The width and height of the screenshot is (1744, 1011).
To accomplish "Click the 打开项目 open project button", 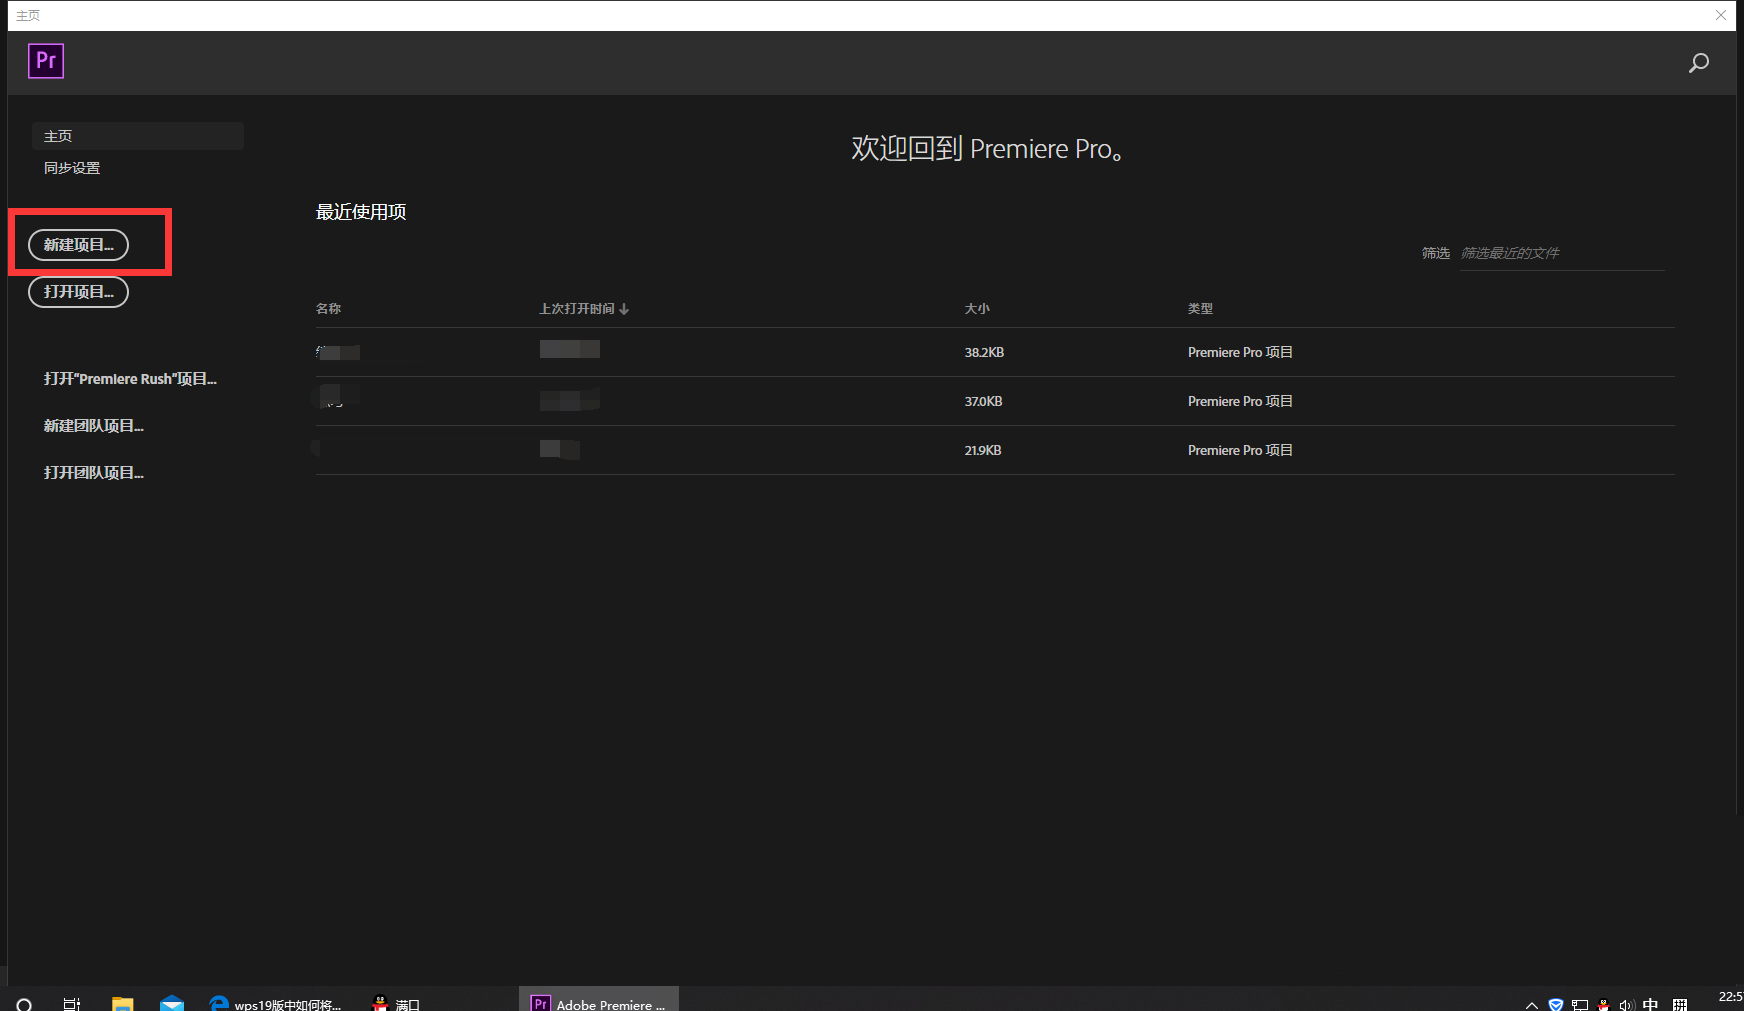I will point(78,292).
